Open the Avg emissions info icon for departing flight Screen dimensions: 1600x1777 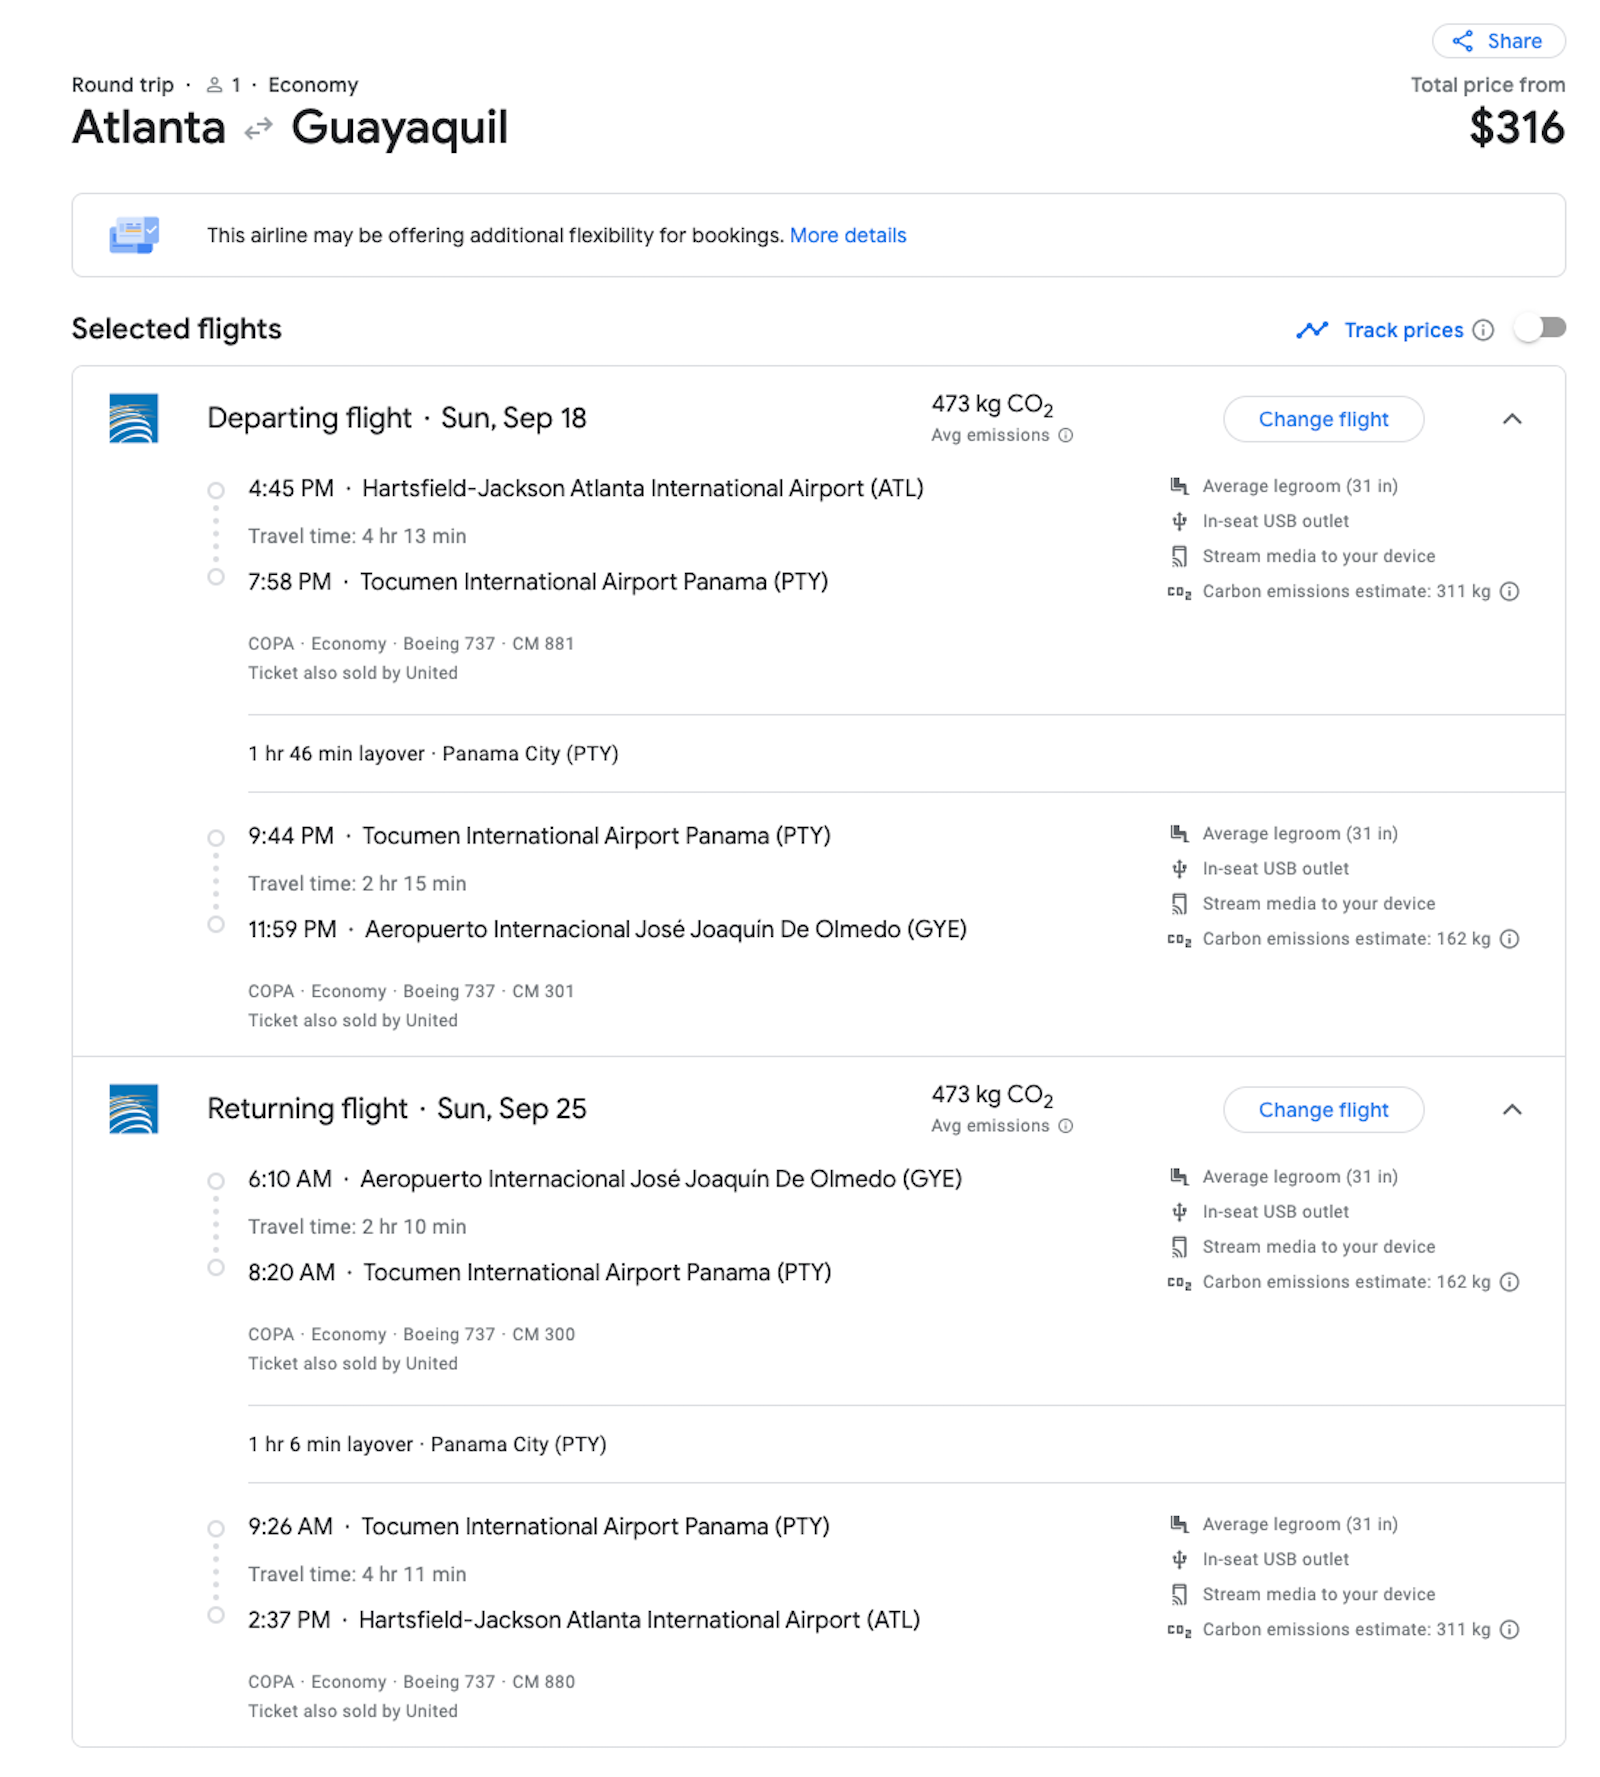[x=1065, y=436]
